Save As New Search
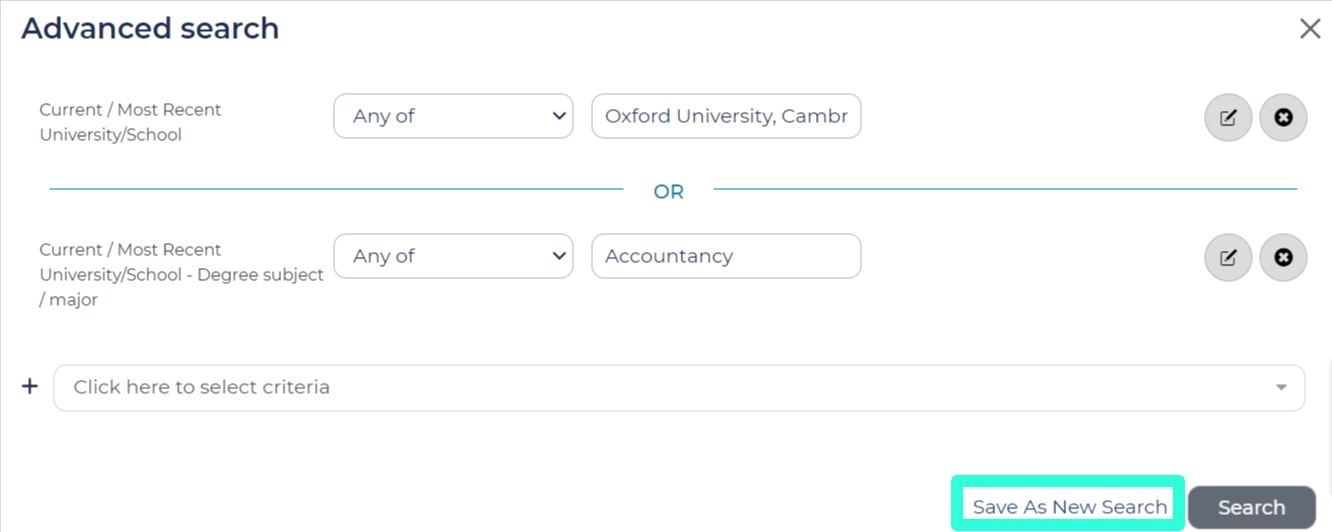The image size is (1332, 532). [1069, 506]
